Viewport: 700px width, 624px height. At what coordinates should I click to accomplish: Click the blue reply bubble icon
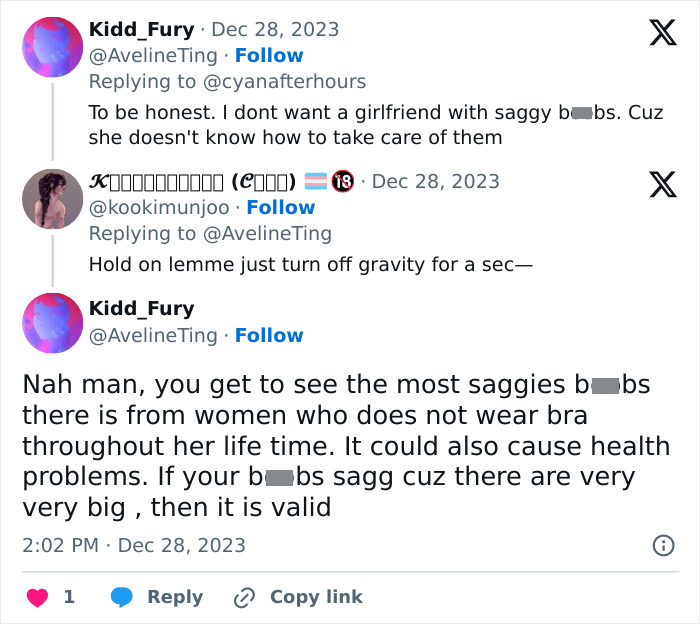click(122, 597)
